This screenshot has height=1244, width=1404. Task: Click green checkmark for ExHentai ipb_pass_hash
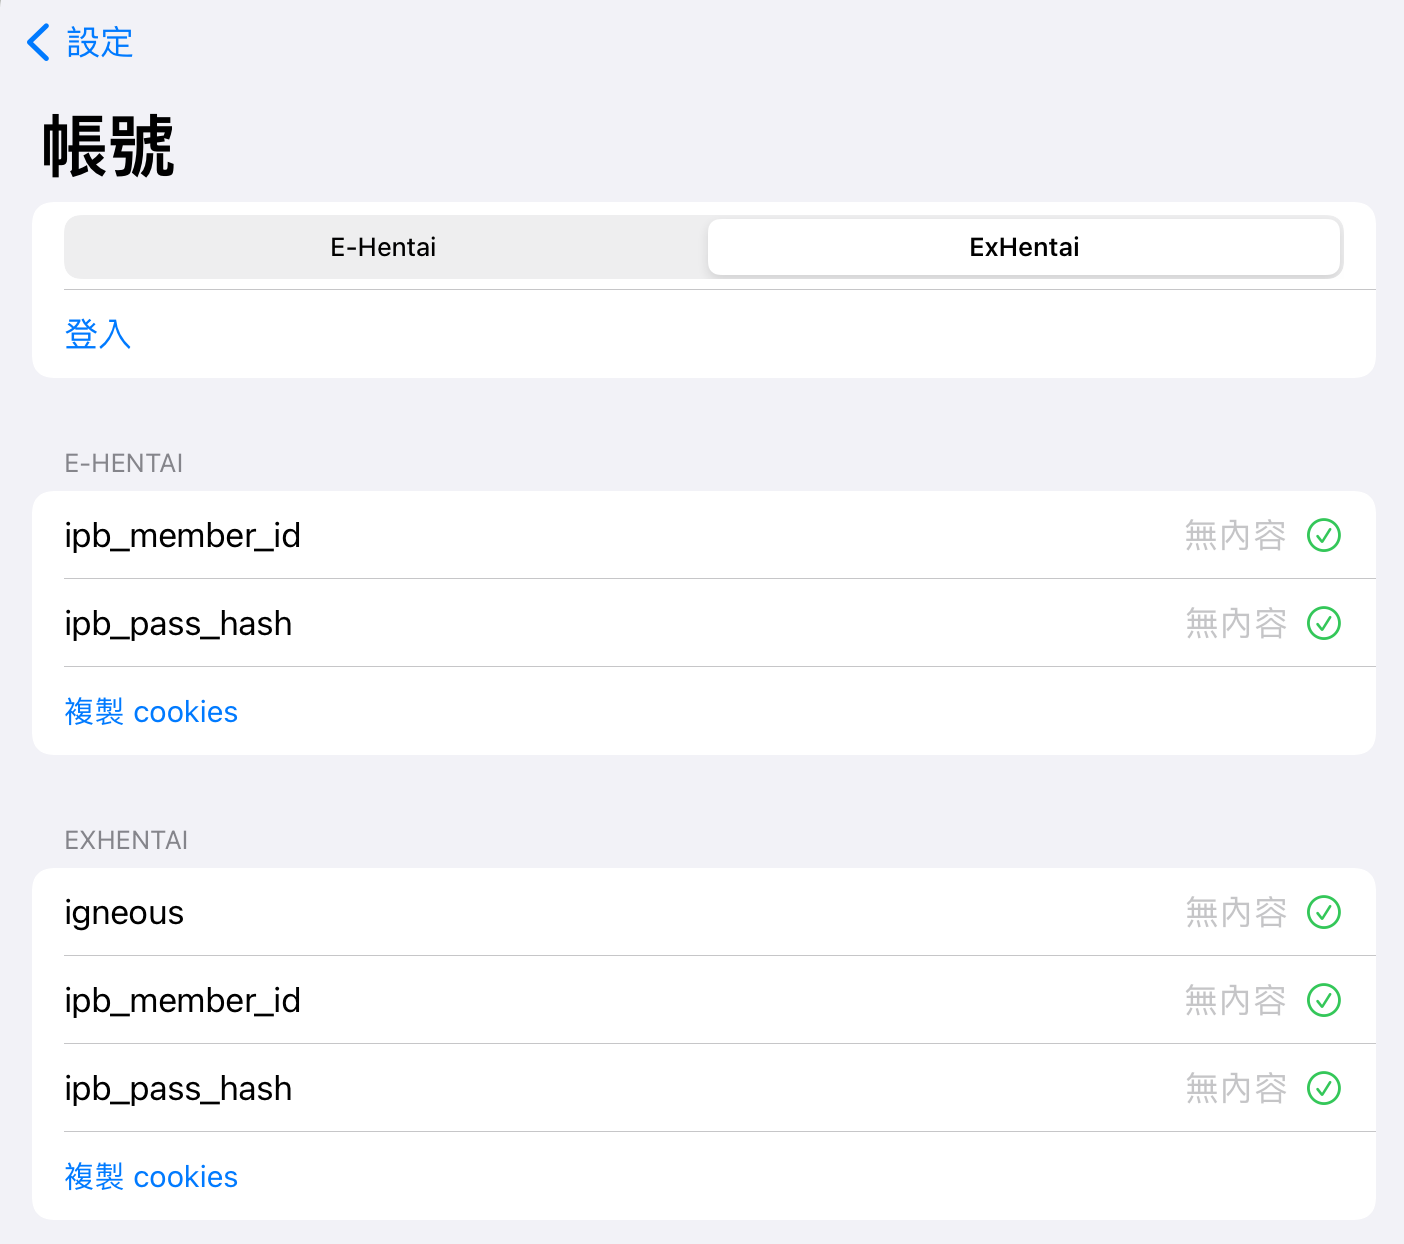click(x=1323, y=1088)
